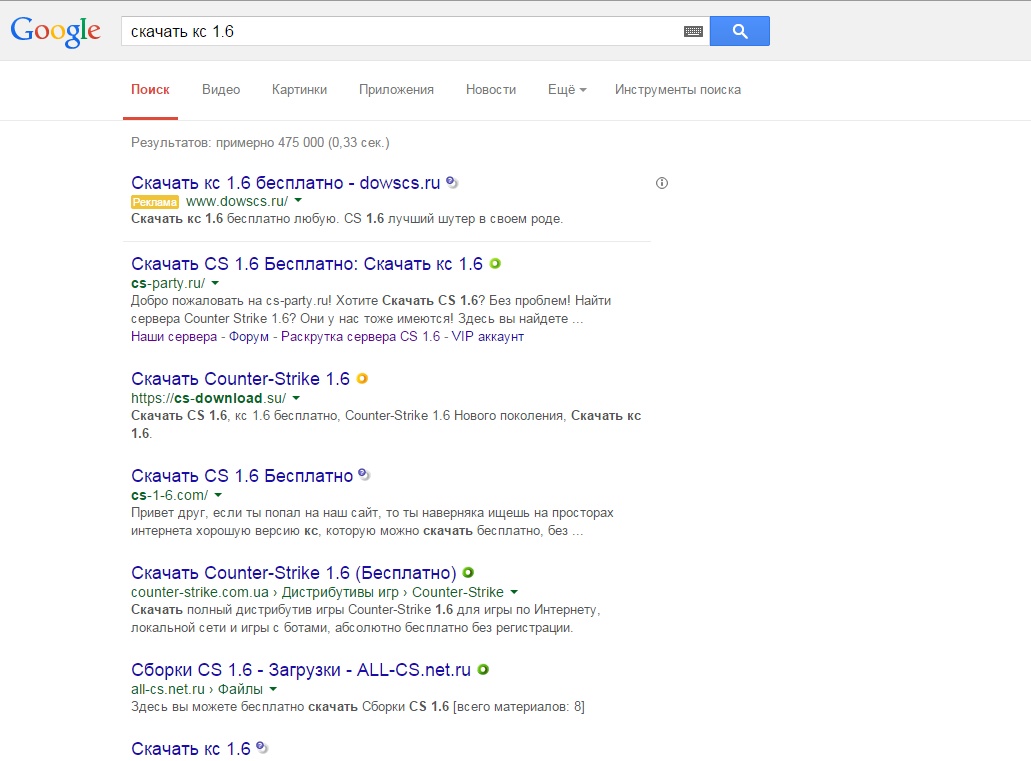Click the yellow Реклама ad label

[155, 202]
